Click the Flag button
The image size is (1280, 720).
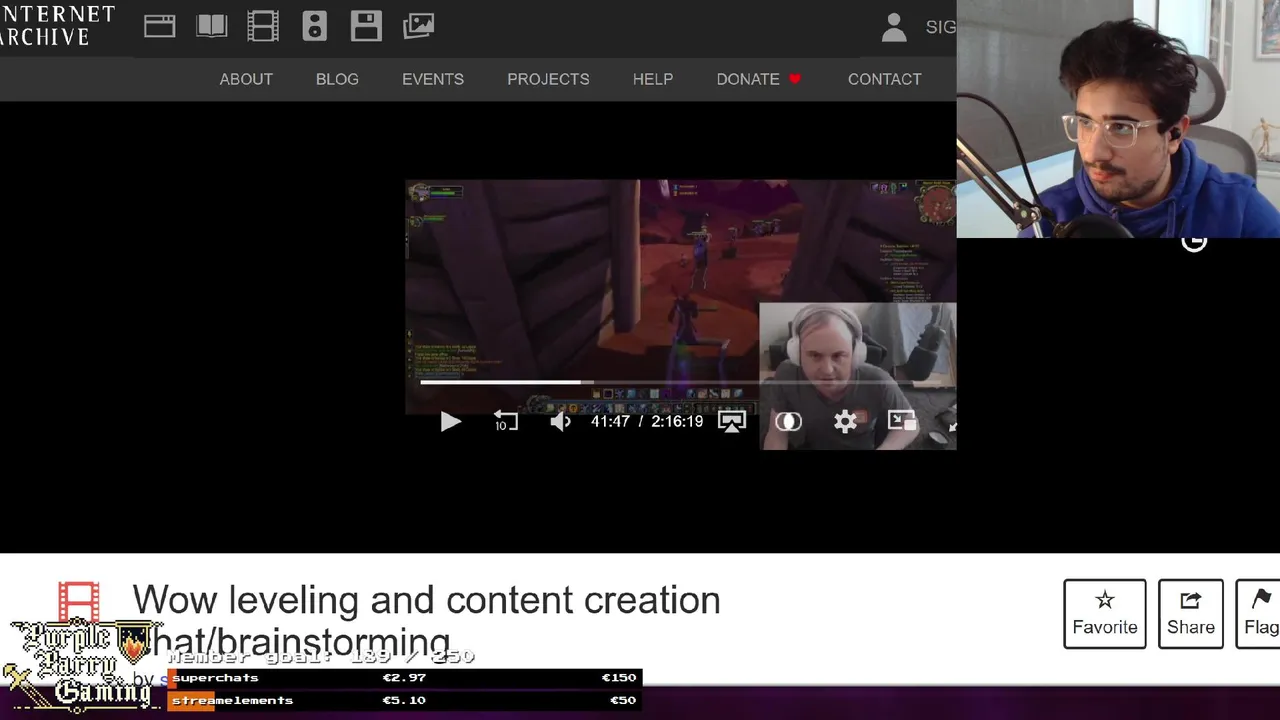(x=1259, y=614)
